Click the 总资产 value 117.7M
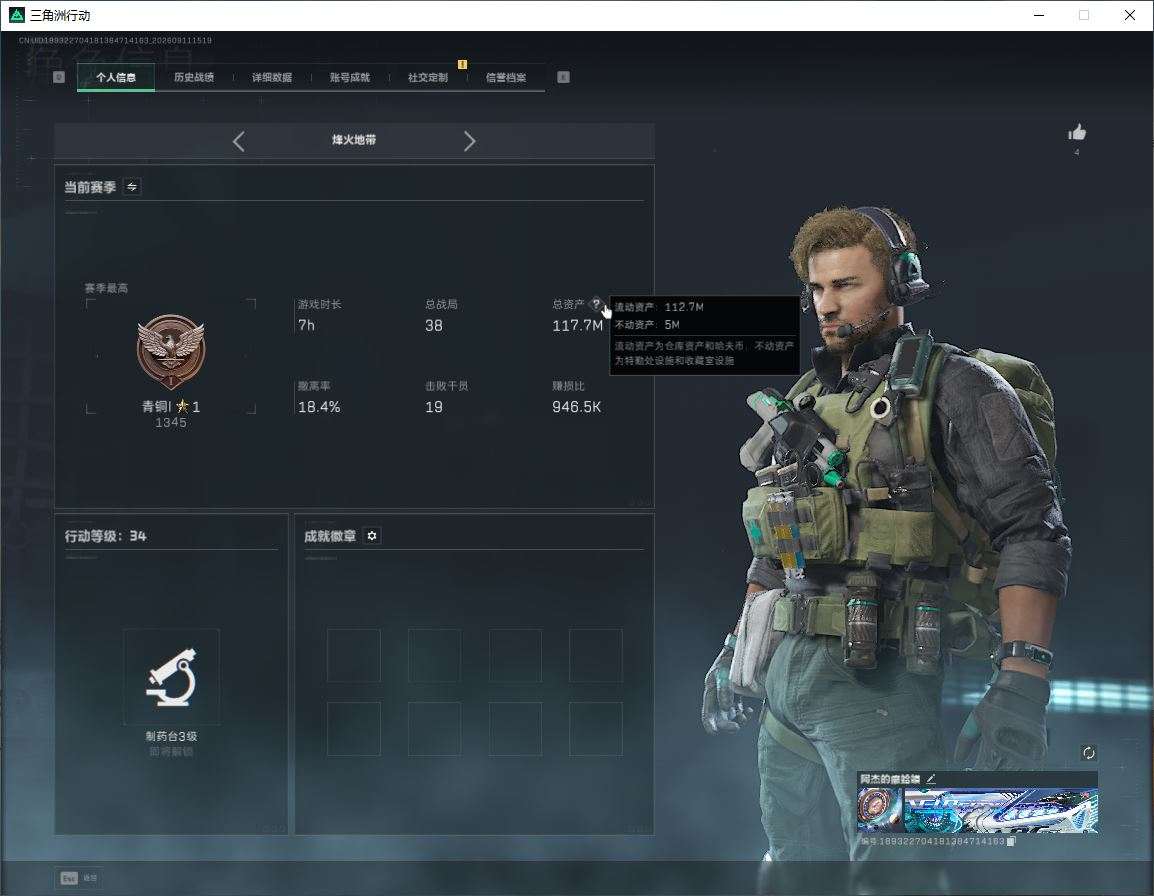 pos(577,325)
